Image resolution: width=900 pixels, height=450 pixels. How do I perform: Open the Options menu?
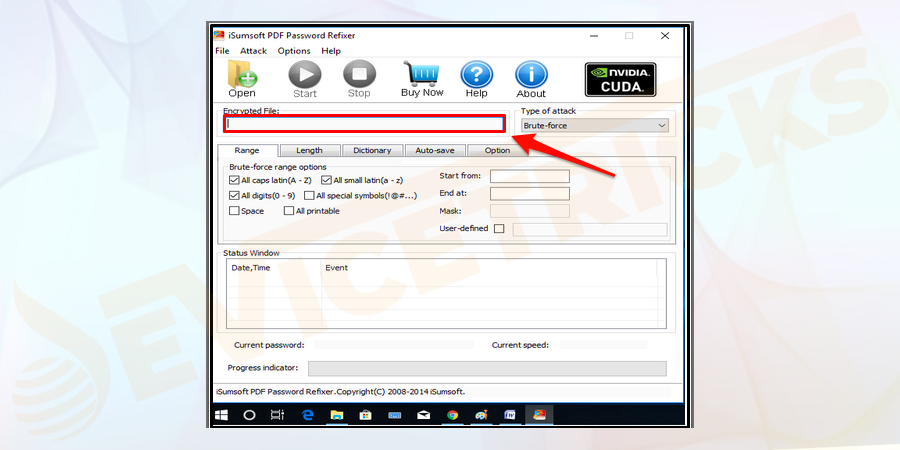tap(294, 51)
